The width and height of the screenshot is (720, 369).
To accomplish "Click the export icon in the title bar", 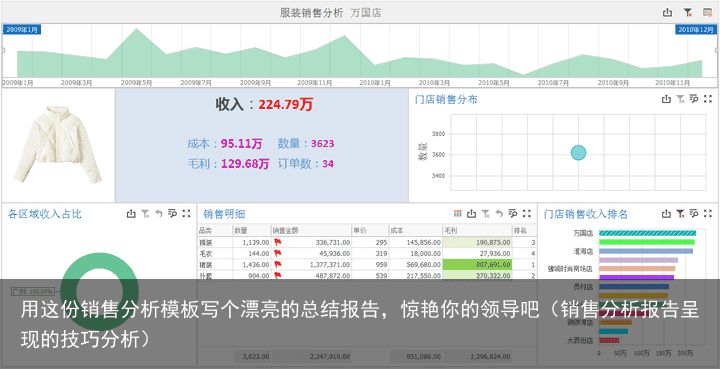I will click(x=667, y=13).
